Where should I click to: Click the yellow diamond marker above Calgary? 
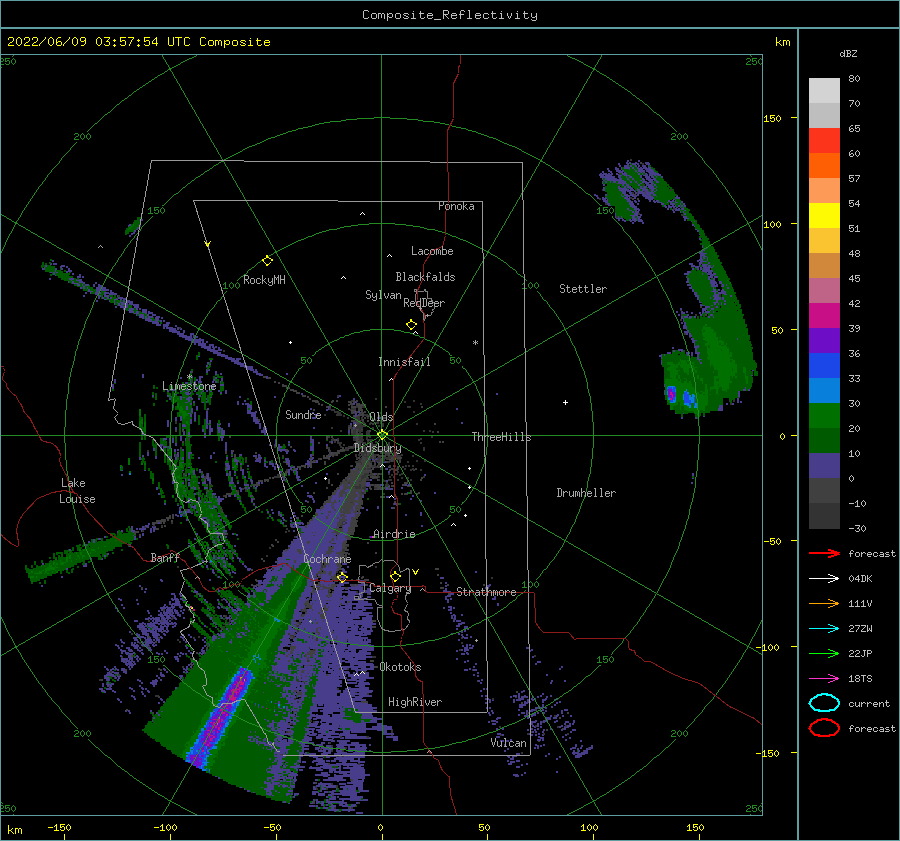(x=395, y=576)
